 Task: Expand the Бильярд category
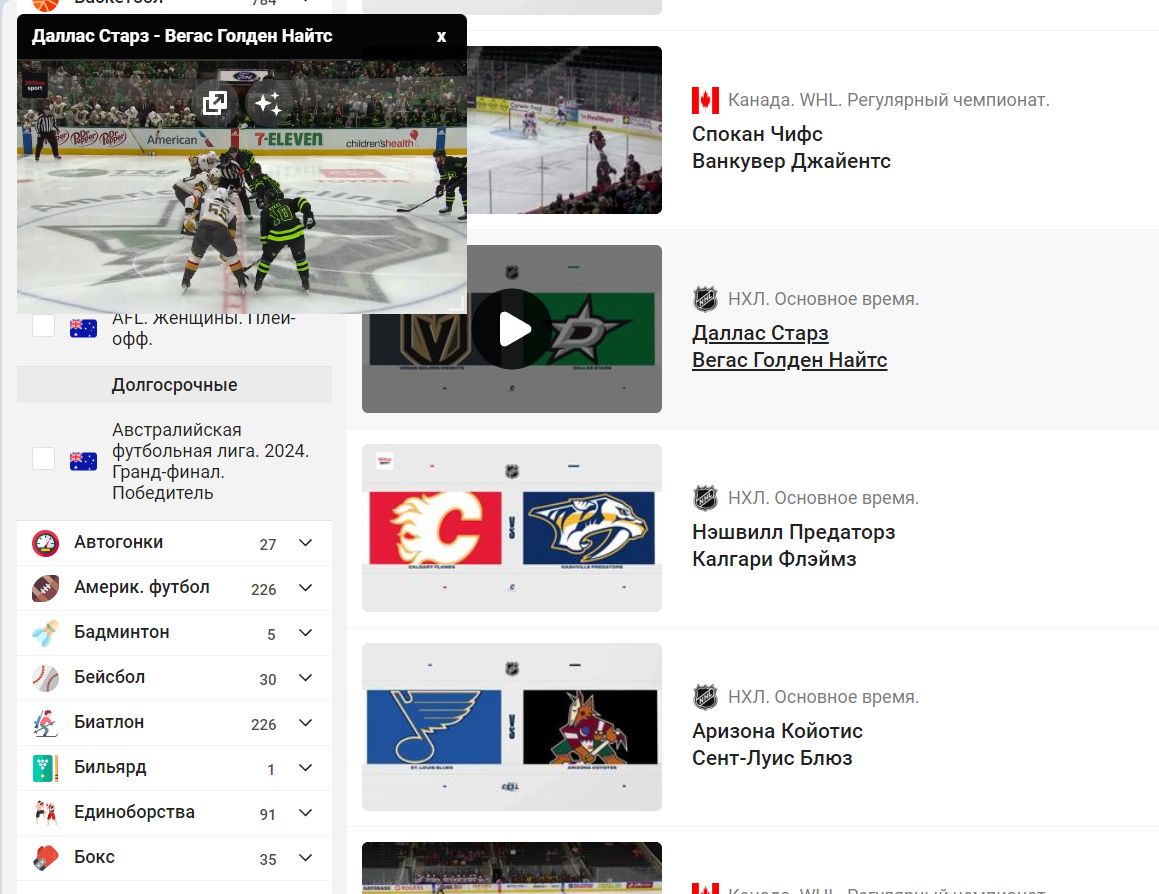point(305,768)
